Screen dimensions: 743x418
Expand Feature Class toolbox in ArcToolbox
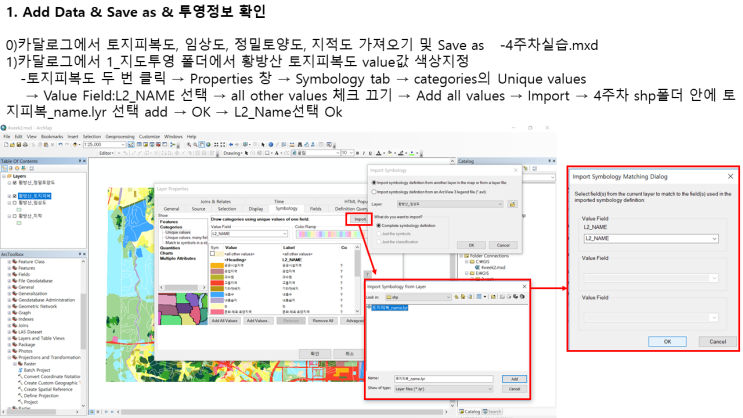(9, 262)
